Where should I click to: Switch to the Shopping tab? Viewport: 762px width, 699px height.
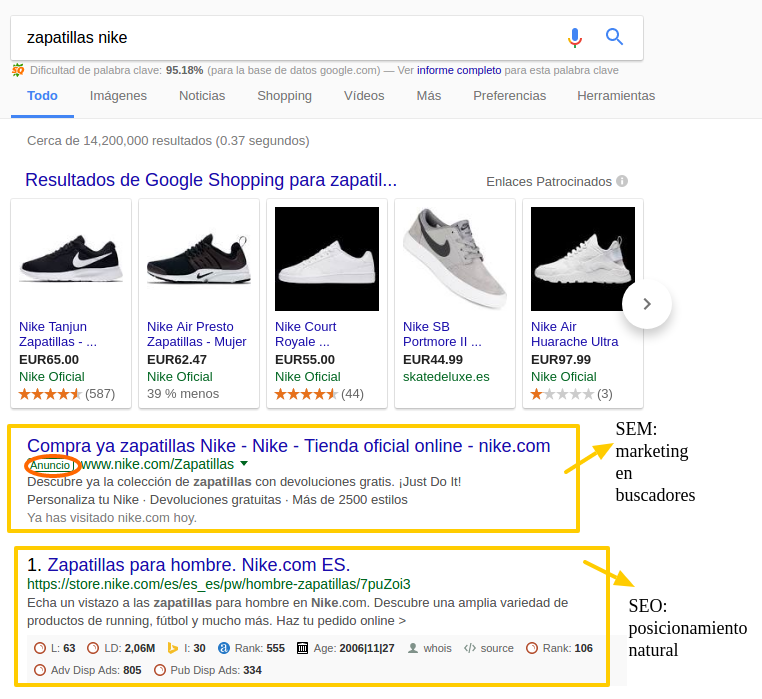284,96
